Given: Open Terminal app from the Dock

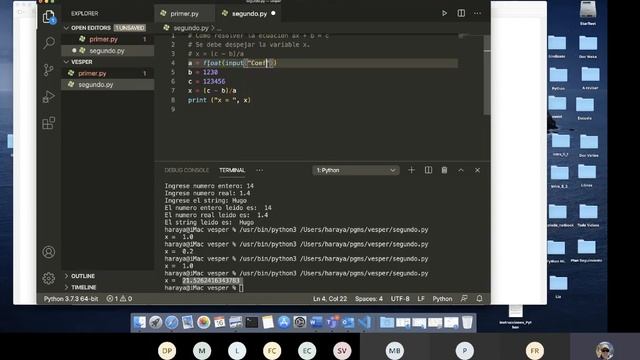Looking at the screenshot, I should pos(251,322).
